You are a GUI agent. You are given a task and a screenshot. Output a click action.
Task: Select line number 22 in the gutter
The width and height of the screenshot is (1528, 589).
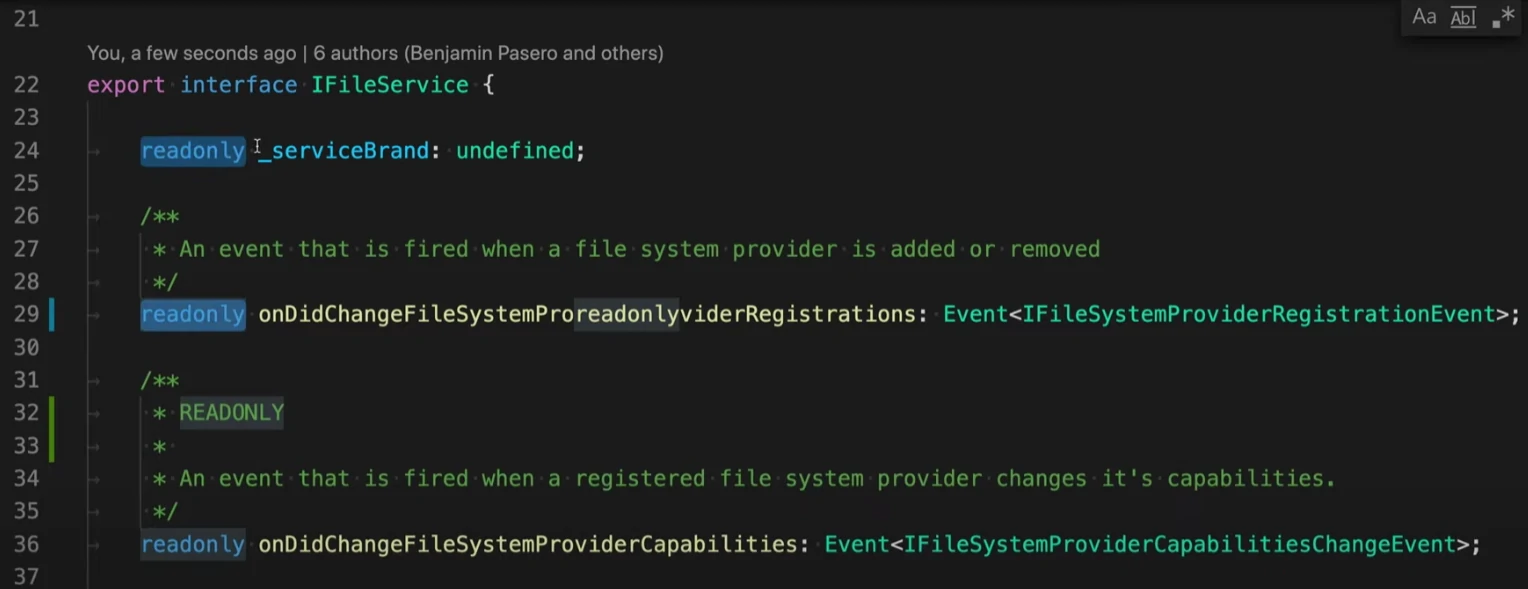[26, 85]
